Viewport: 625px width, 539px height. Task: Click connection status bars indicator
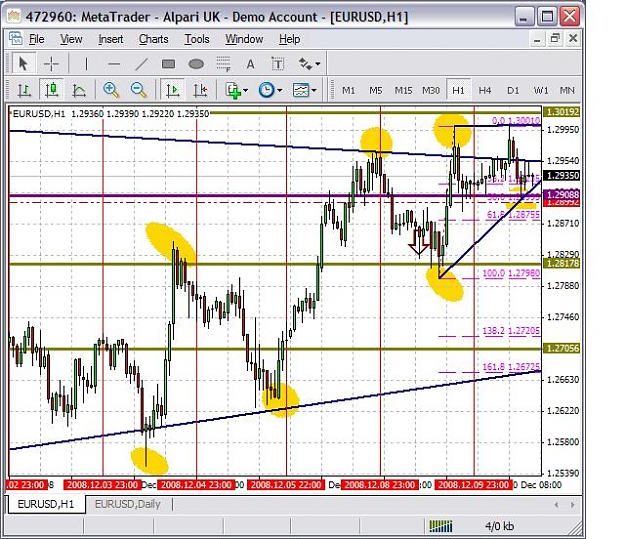[440, 526]
